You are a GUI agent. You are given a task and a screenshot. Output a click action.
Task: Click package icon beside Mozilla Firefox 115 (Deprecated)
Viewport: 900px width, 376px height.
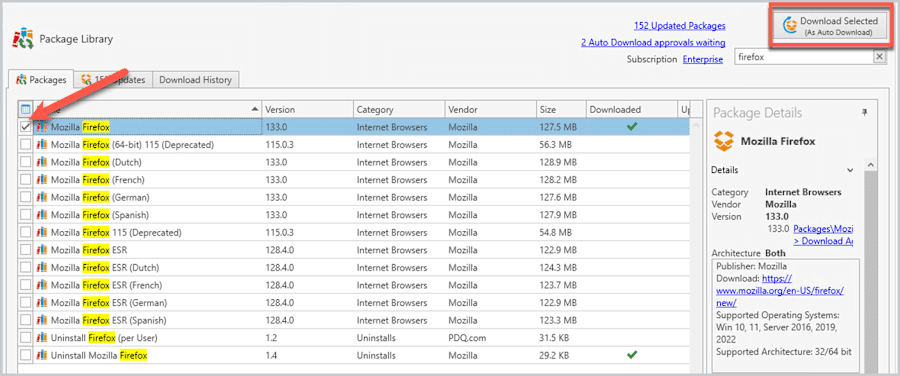[41, 232]
